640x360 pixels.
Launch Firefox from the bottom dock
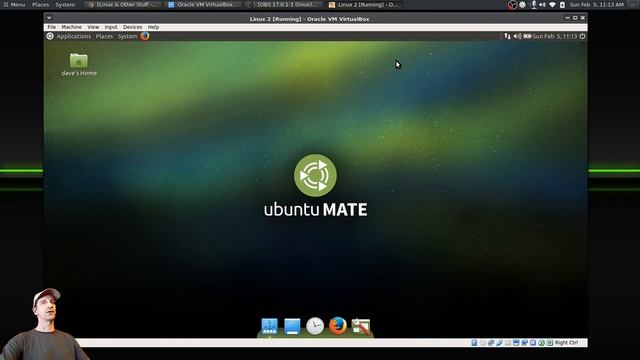(x=338, y=326)
